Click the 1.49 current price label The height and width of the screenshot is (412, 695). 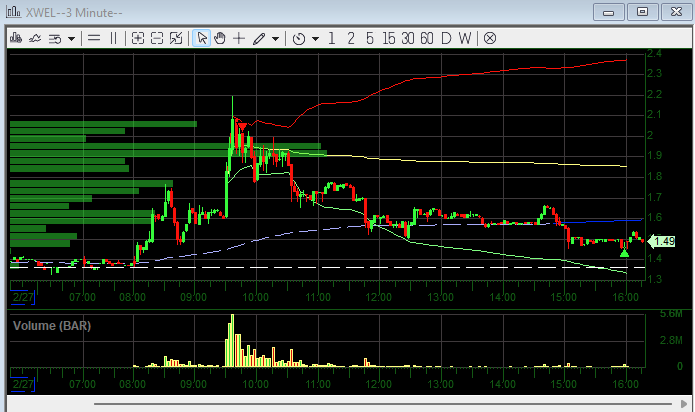[x=662, y=241]
